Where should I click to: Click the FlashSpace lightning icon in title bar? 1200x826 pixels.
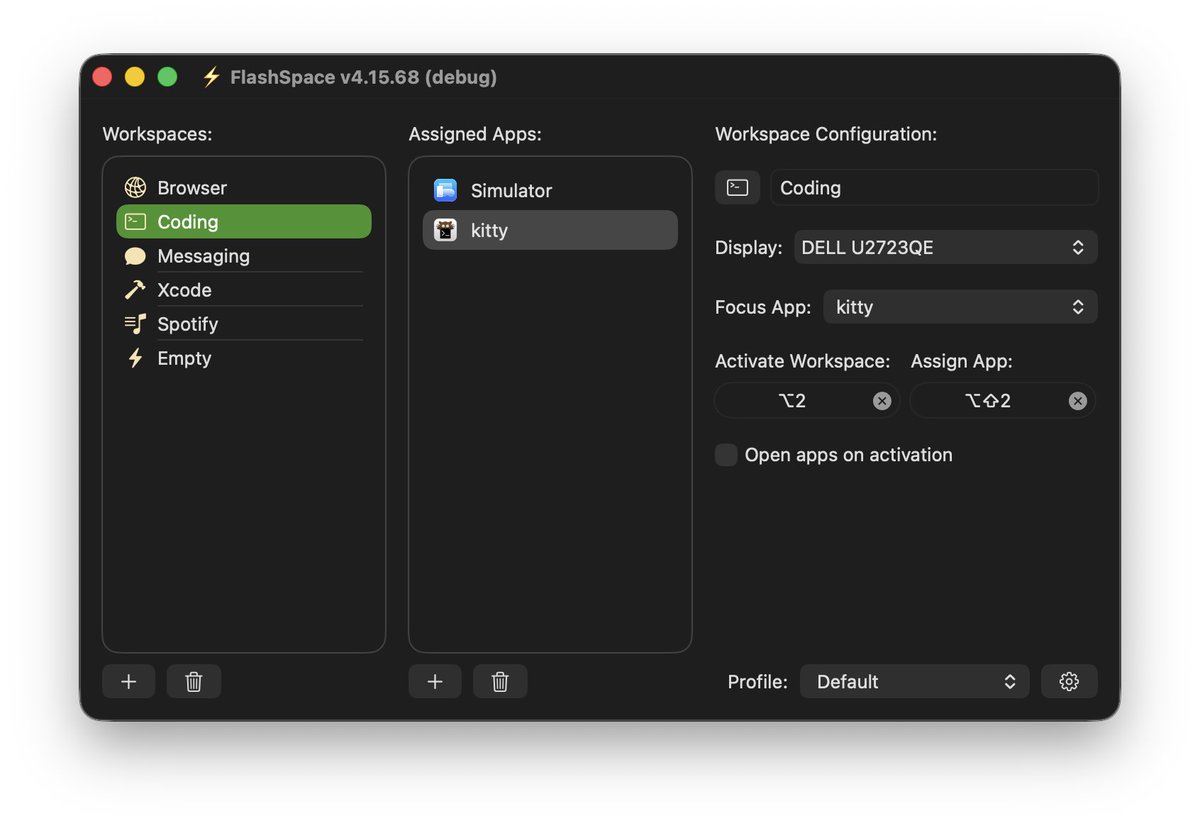click(x=211, y=77)
